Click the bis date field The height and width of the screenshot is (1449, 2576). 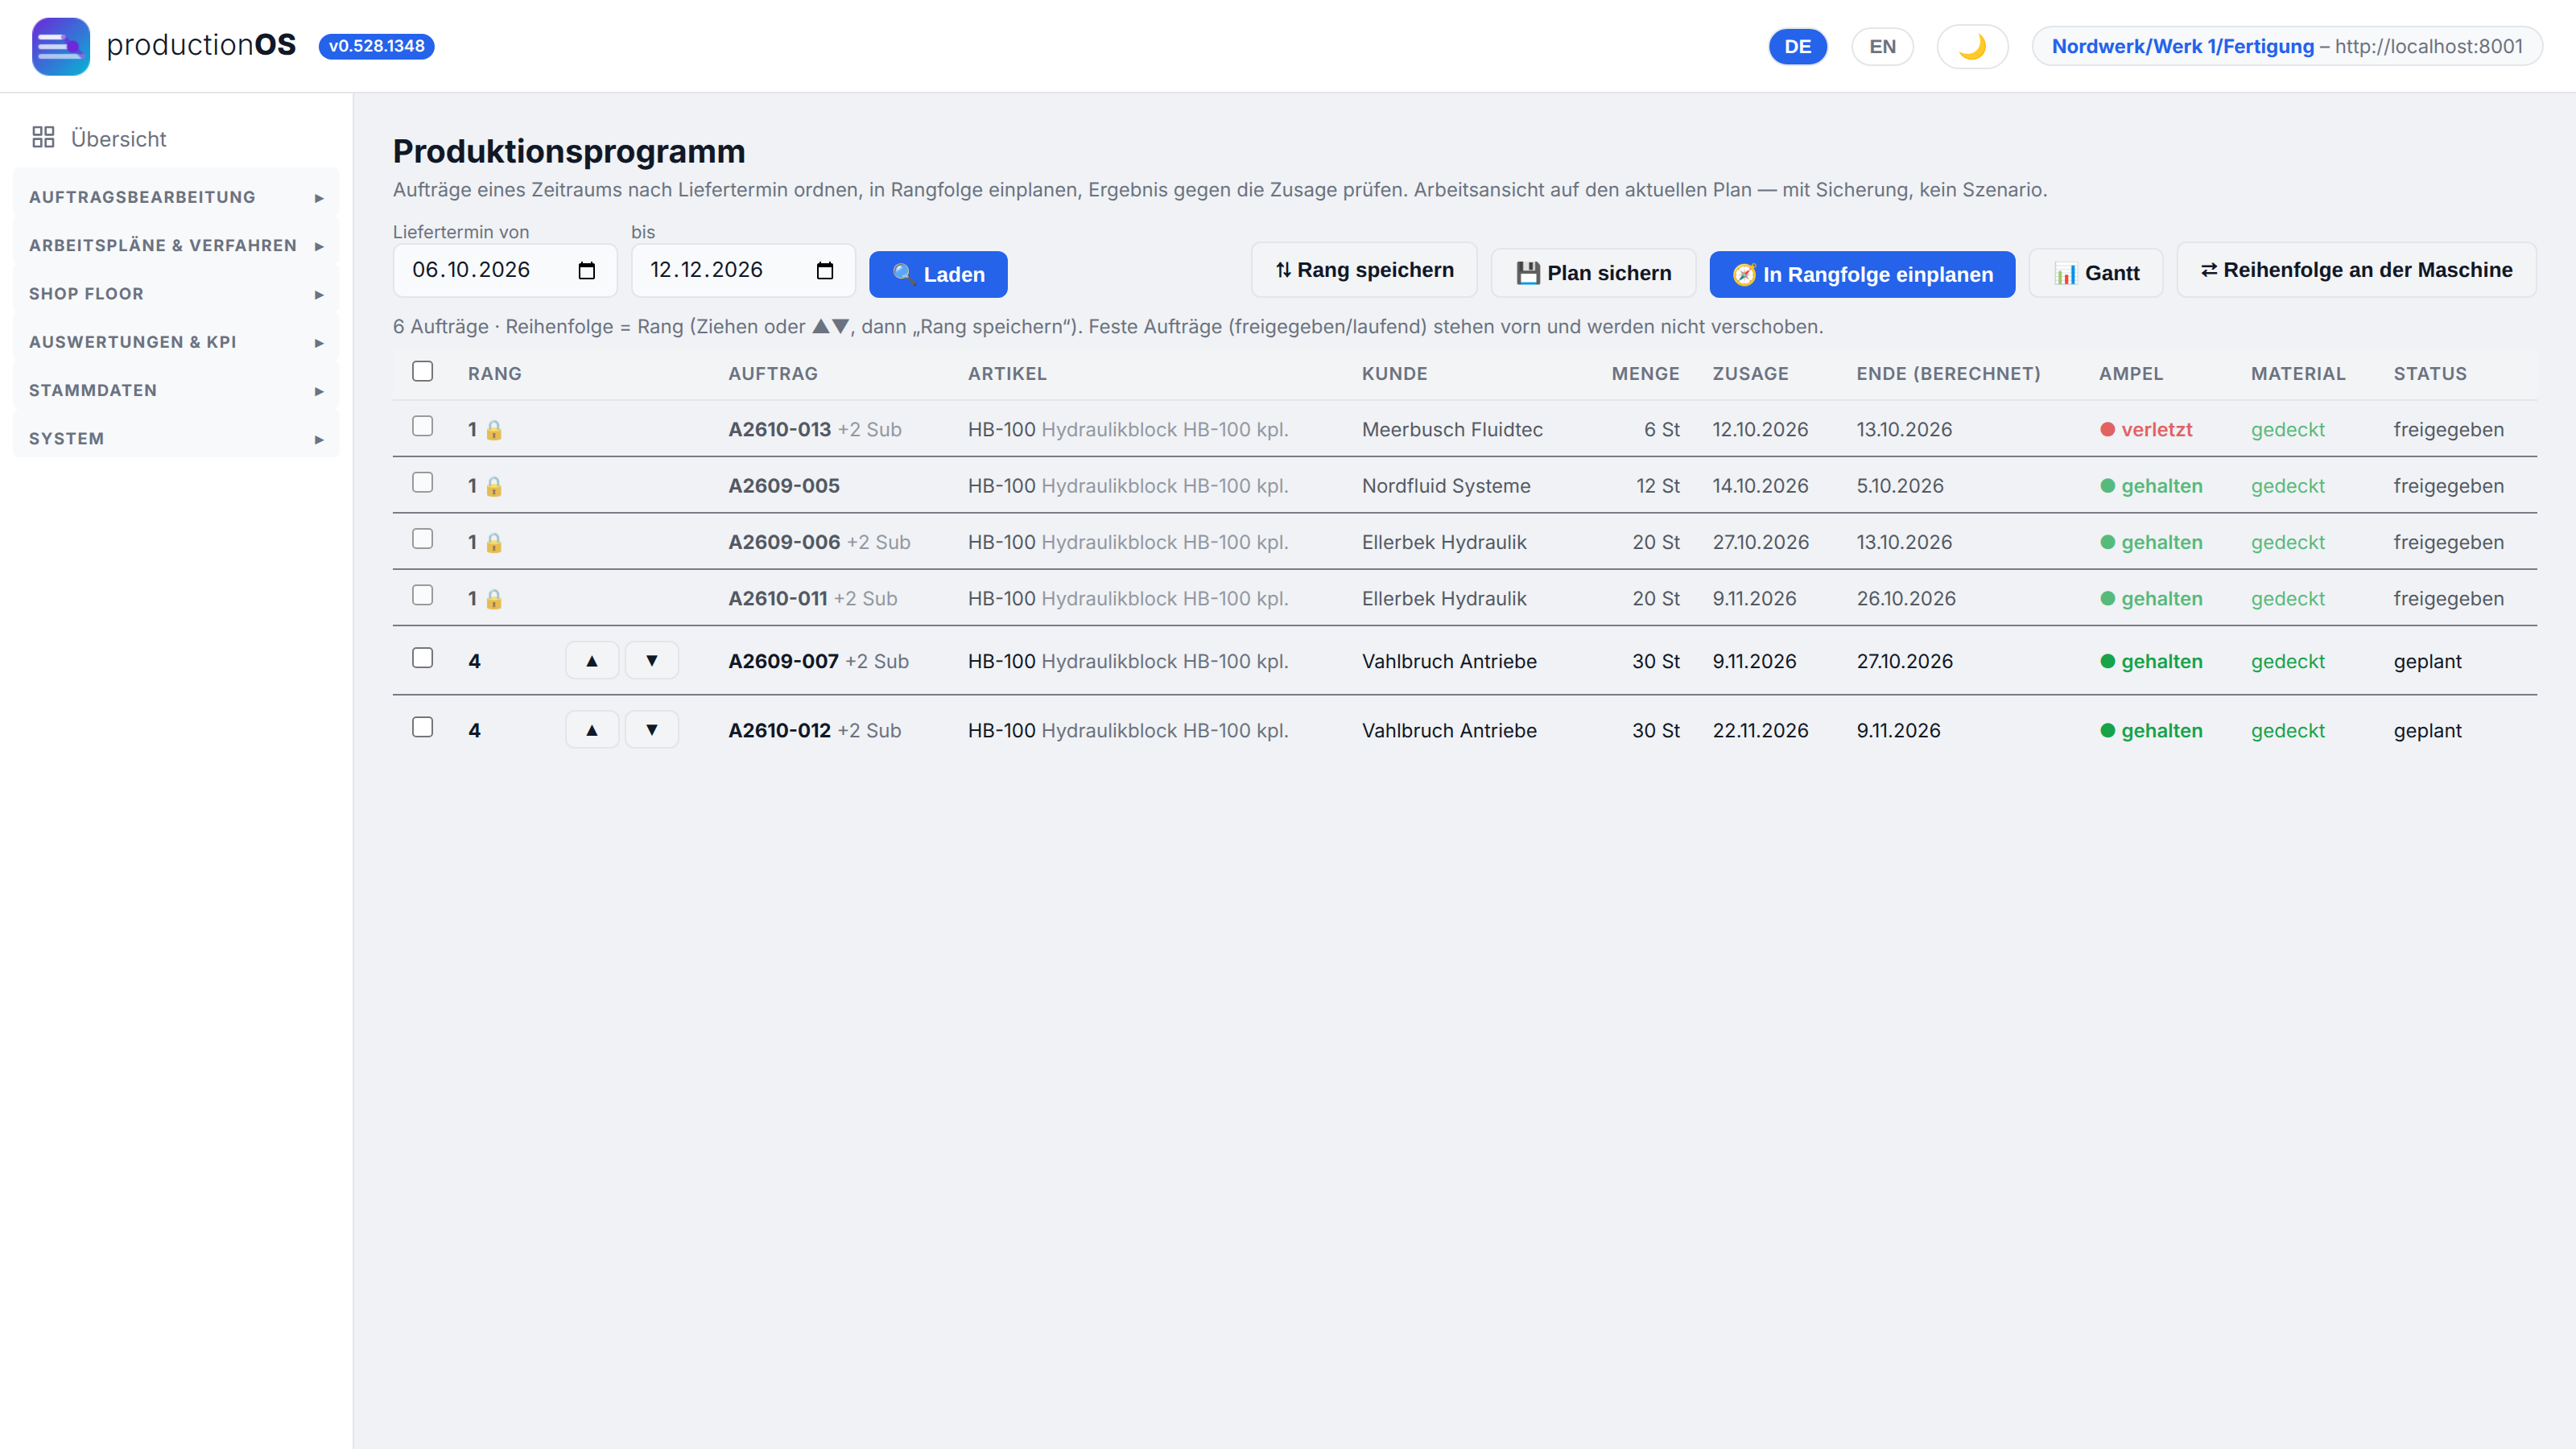[743, 270]
